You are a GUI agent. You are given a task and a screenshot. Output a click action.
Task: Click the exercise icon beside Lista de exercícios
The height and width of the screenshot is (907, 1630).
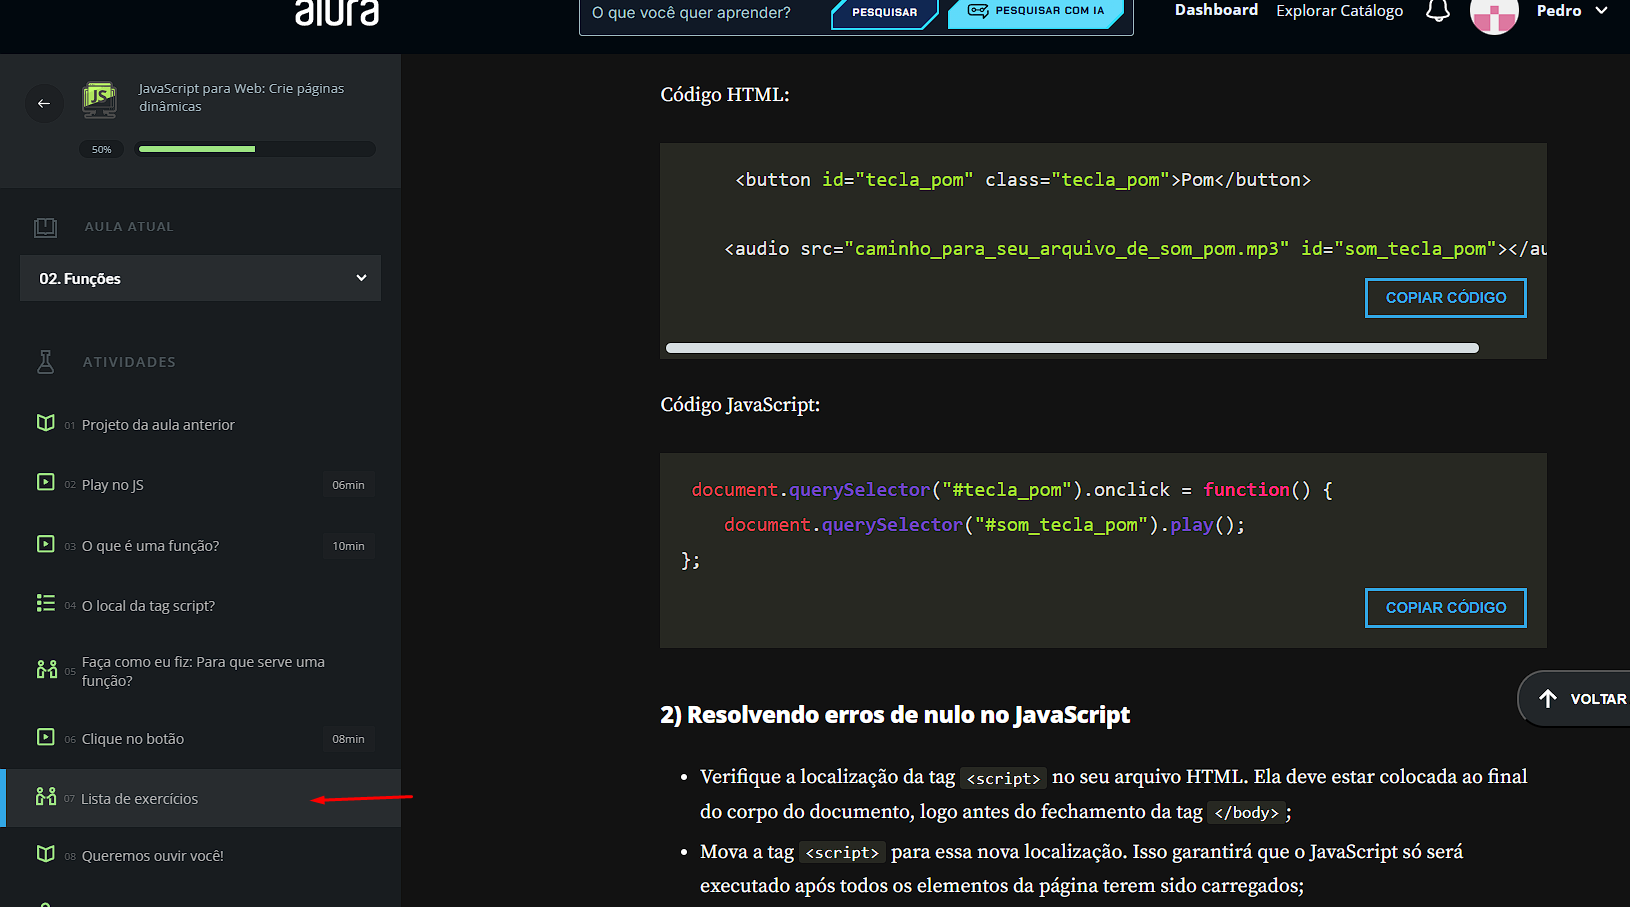pos(46,797)
